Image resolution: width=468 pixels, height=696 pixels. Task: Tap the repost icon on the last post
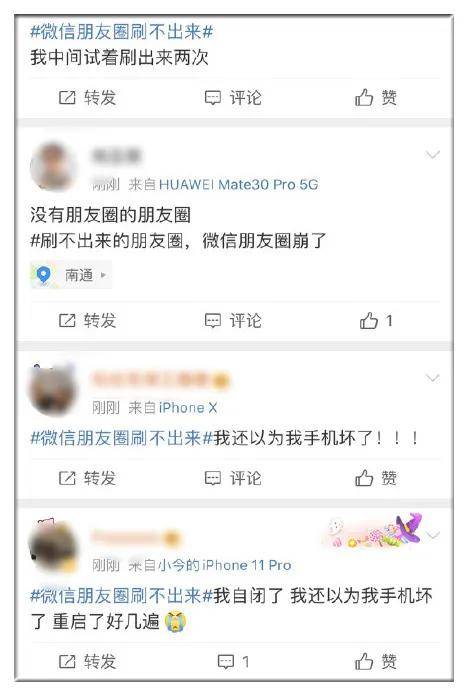[x=67, y=662]
